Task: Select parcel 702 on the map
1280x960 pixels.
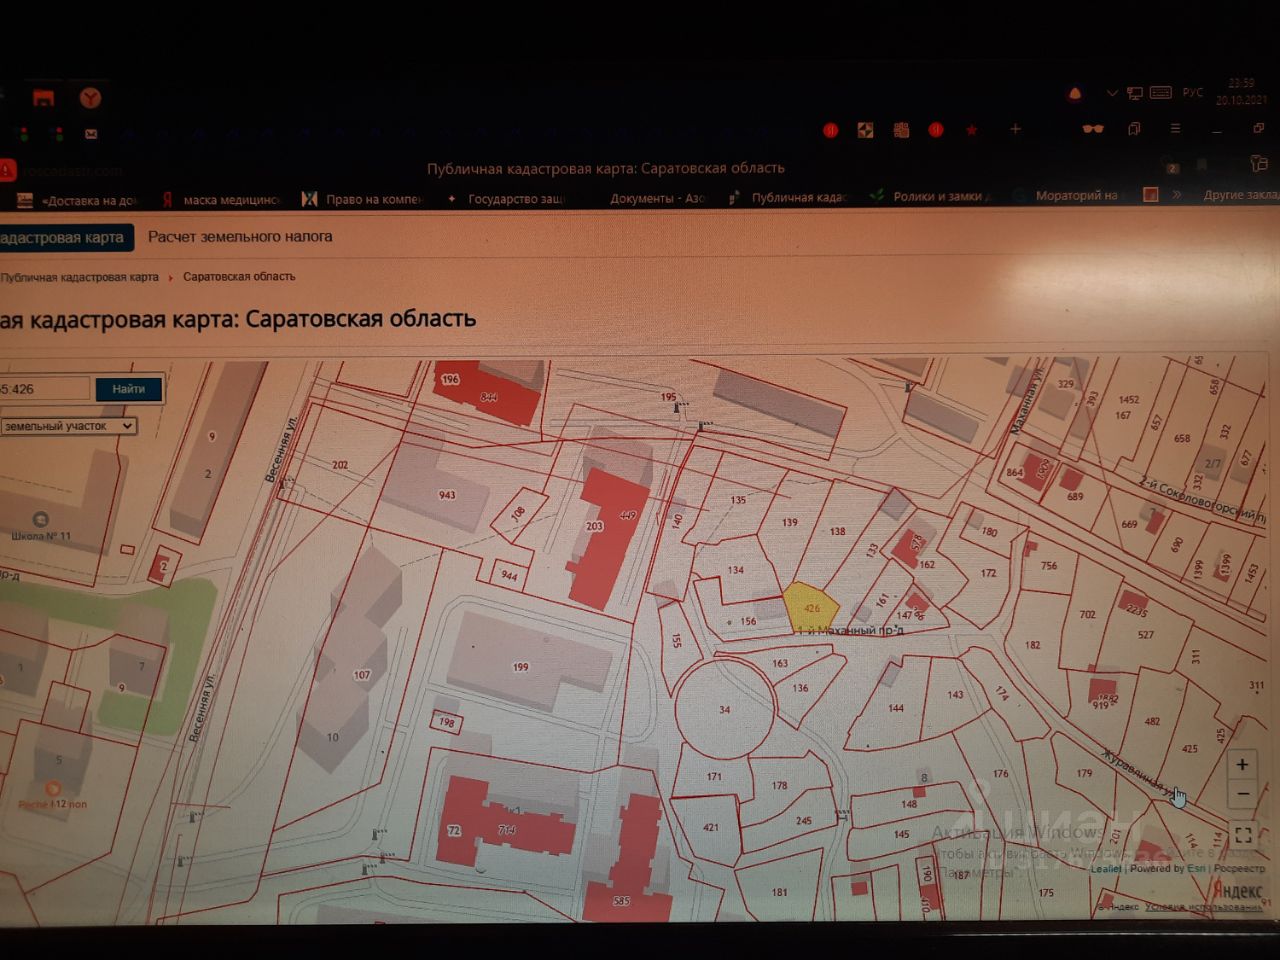Action: (x=1087, y=615)
